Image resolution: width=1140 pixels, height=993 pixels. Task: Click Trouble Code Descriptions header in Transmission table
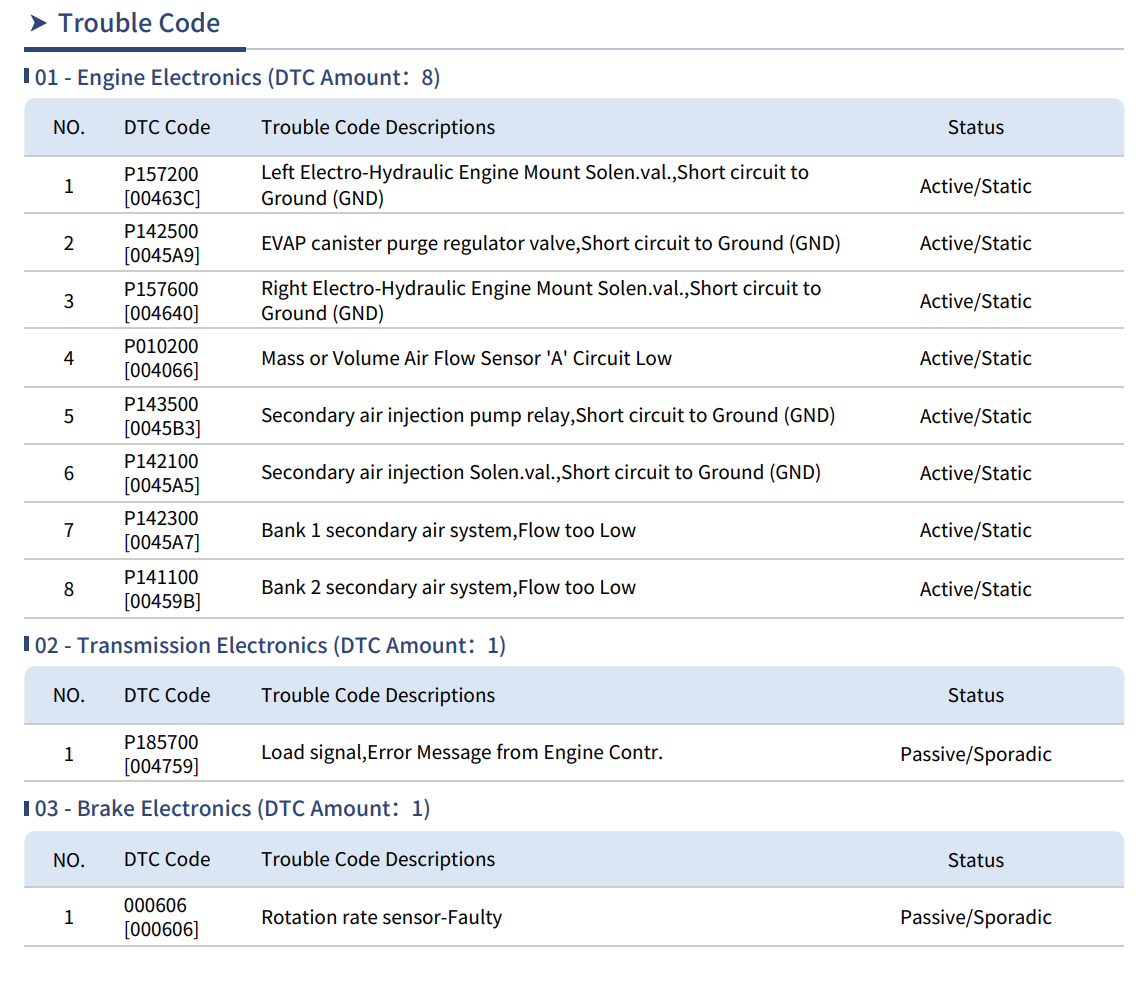pyautogui.click(x=378, y=695)
